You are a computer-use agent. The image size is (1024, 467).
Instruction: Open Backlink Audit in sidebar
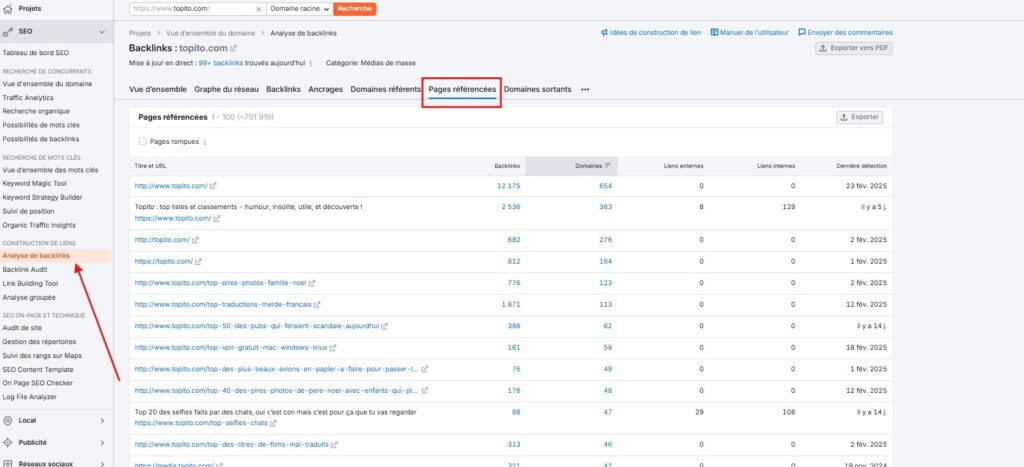coord(25,270)
